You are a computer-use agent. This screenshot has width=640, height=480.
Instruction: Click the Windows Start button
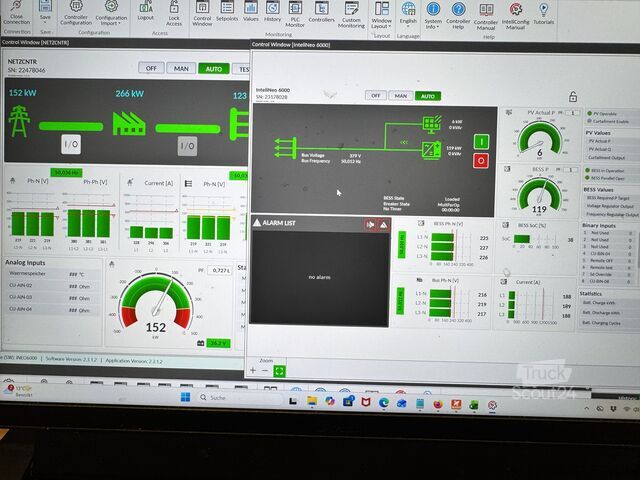186,397
